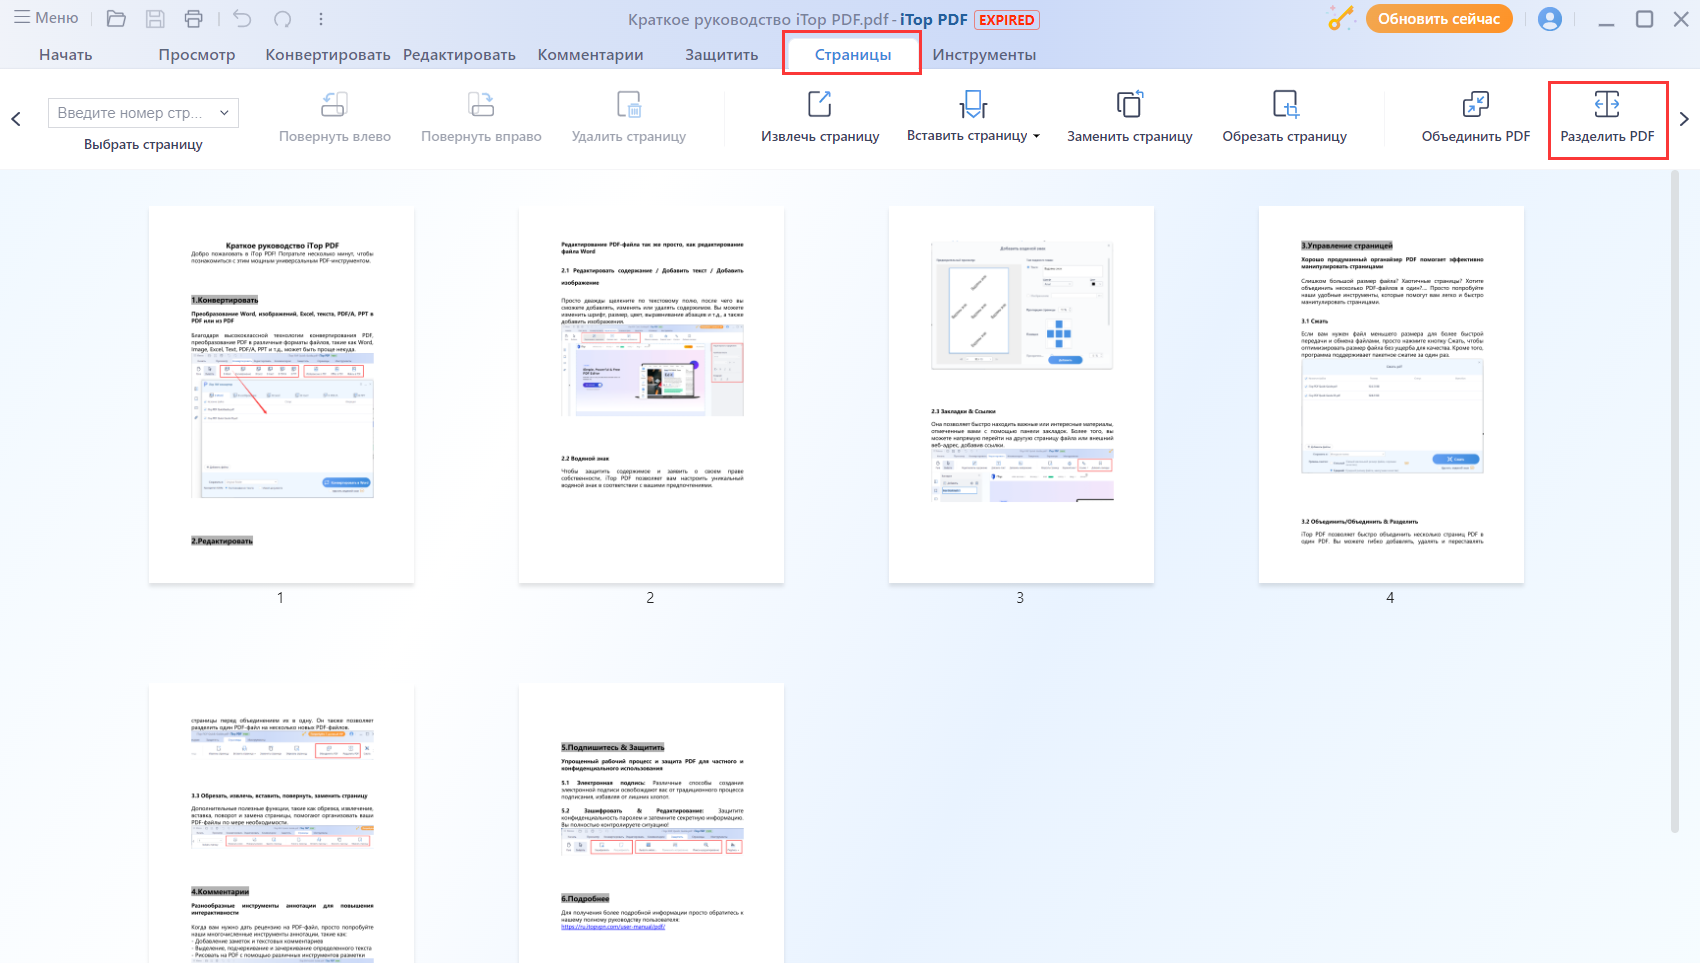Image resolution: width=1700 pixels, height=963 pixels.
Task: Click the open folder icon
Action: coord(116,19)
